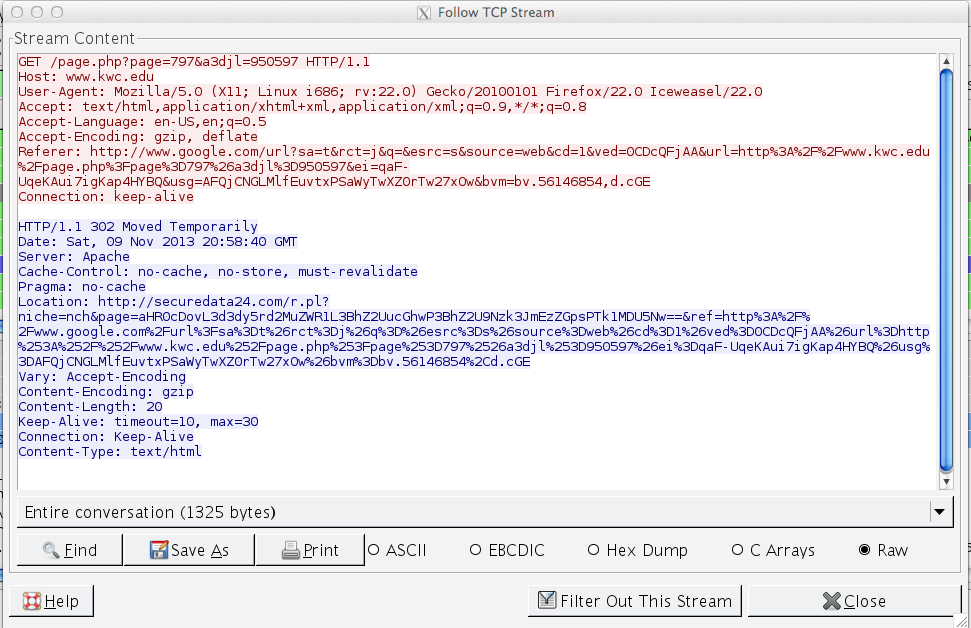Click the filter checkmark icon
Screen dimensions: 971x628
pos(547,600)
